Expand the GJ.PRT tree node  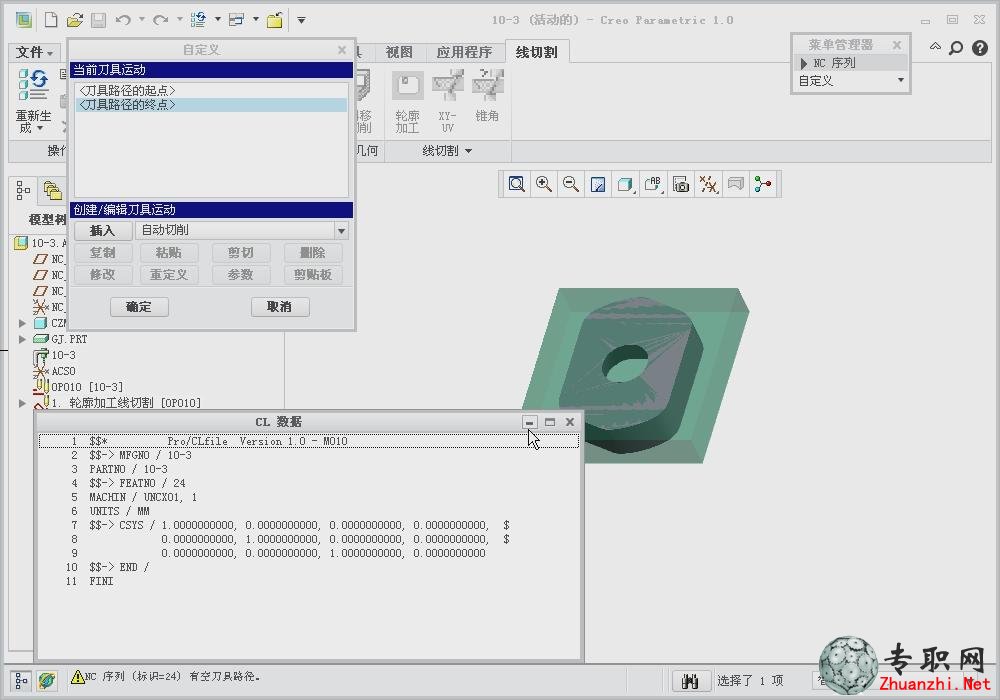[x=22, y=339]
